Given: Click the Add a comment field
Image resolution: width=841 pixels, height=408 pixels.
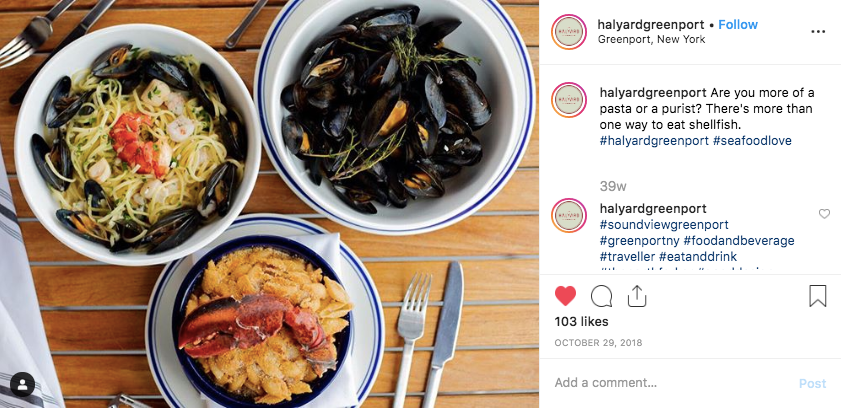Looking at the screenshot, I should (670, 383).
